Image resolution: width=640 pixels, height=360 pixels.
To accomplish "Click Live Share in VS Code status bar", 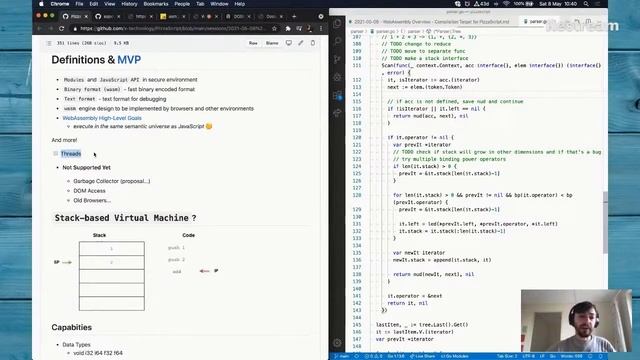I will tap(422, 356).
